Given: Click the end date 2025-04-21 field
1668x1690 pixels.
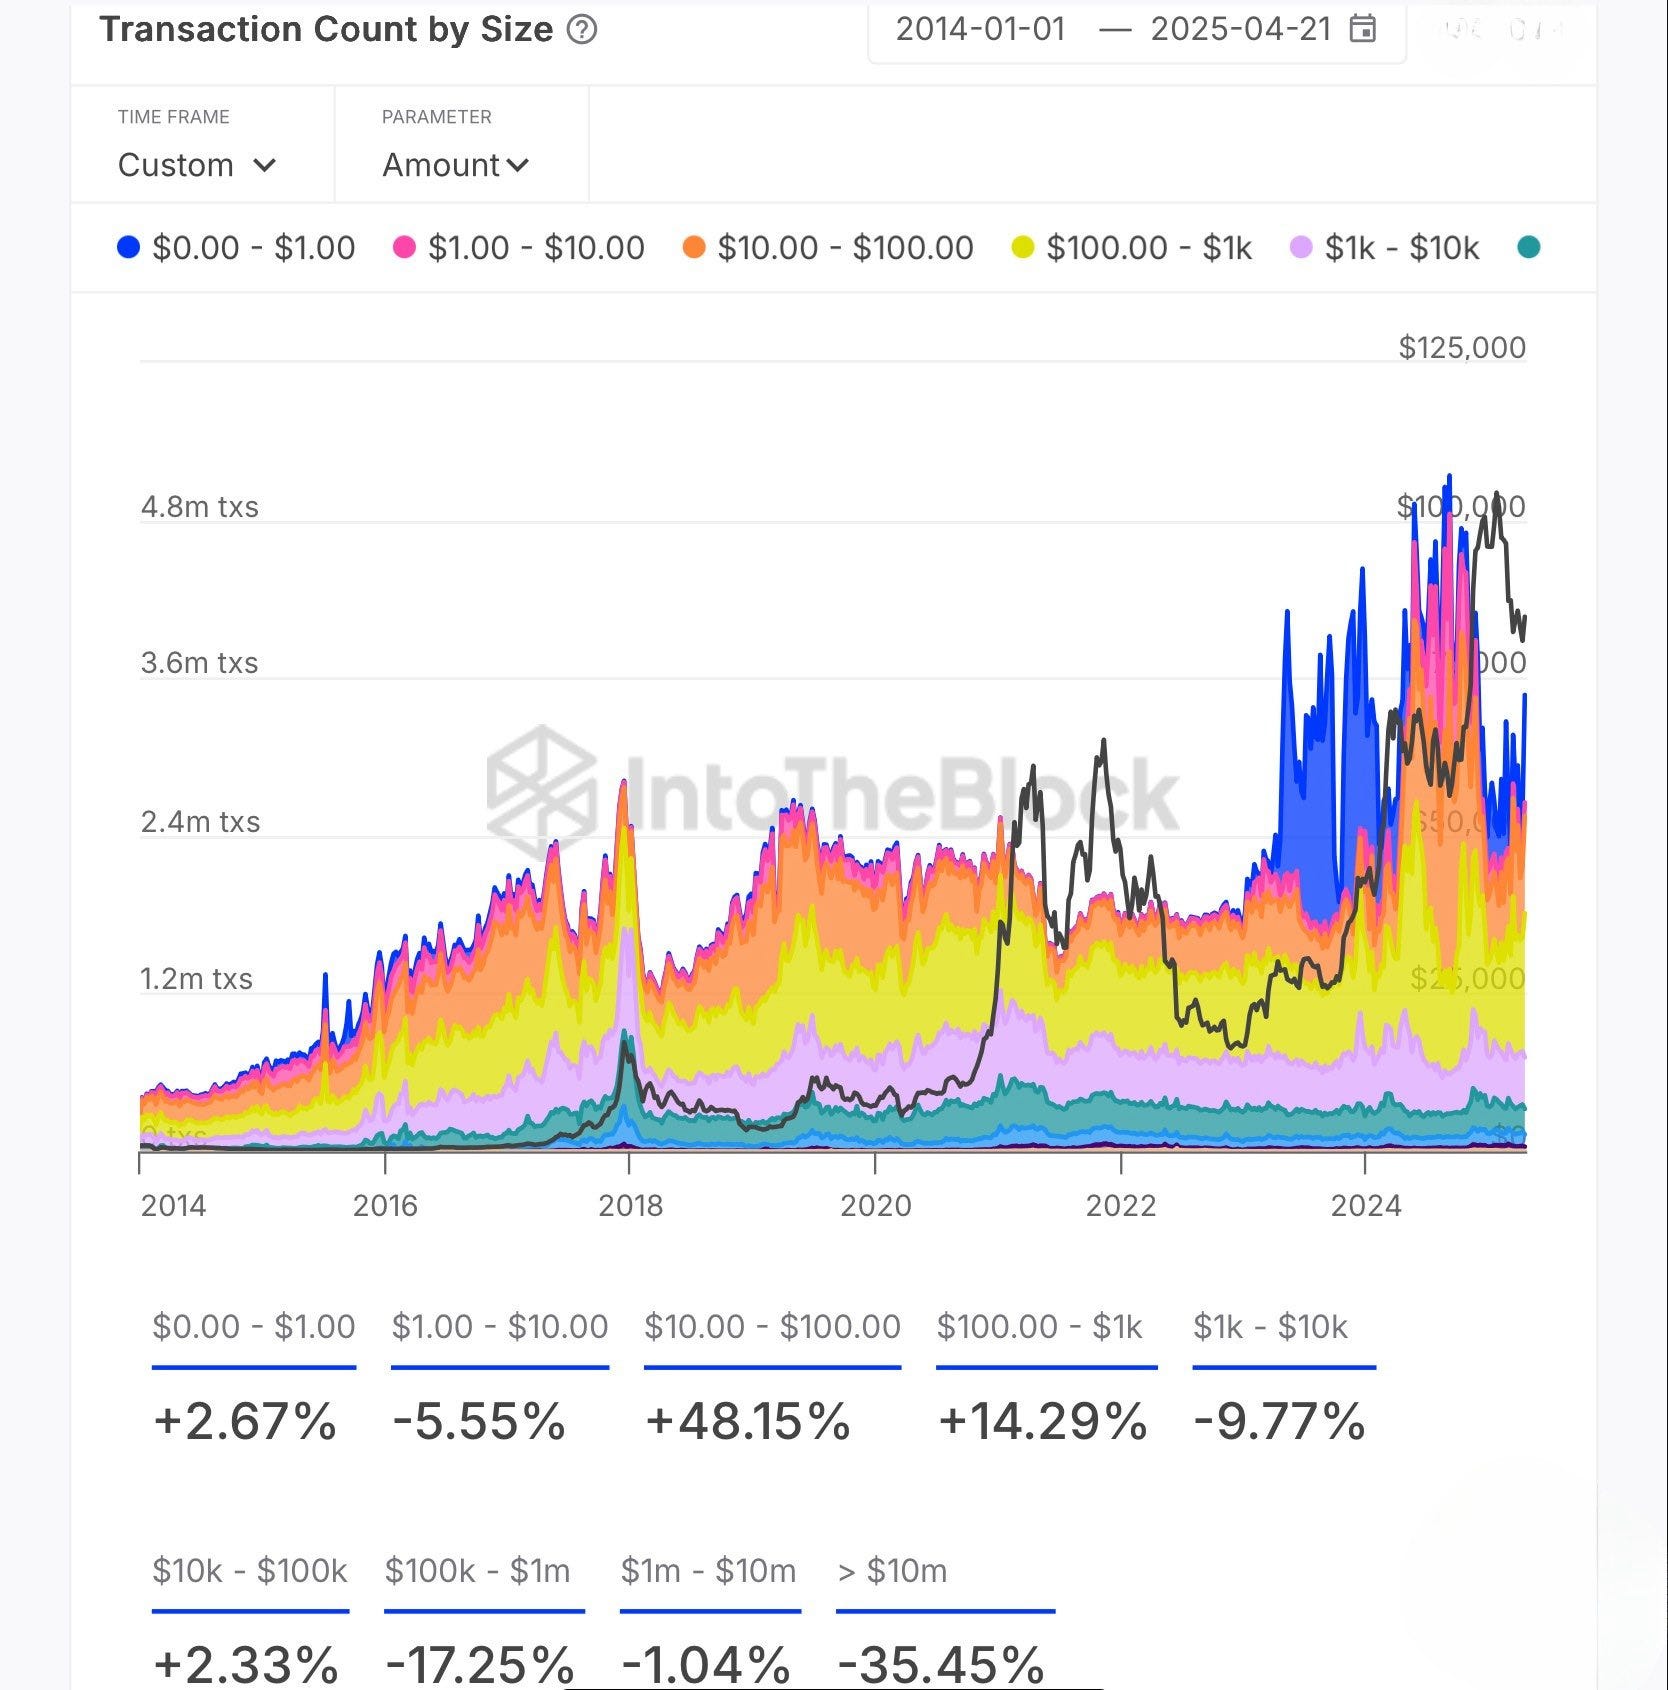Looking at the screenshot, I should 1240,29.
